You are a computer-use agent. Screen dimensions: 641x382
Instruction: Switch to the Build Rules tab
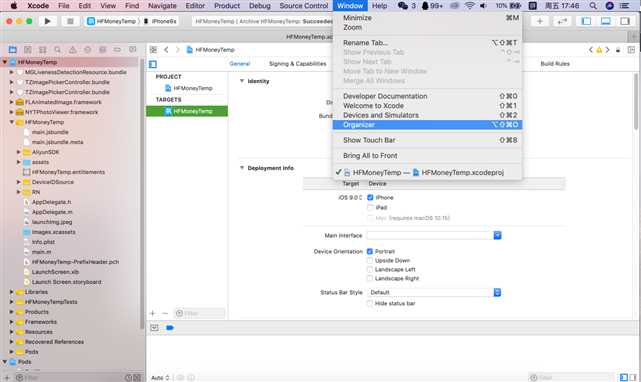(555, 64)
